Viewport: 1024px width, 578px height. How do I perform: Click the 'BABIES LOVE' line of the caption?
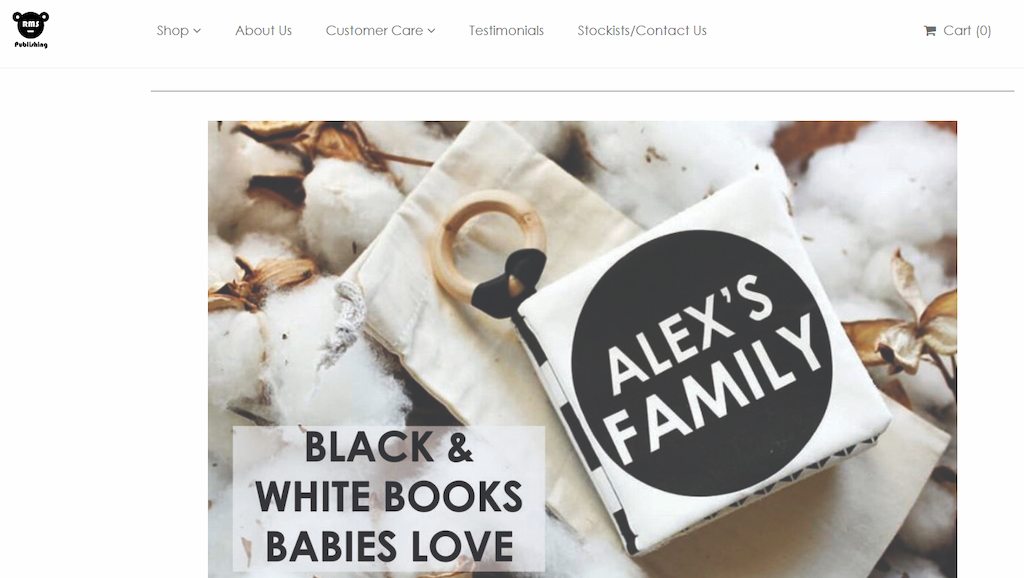(389, 547)
